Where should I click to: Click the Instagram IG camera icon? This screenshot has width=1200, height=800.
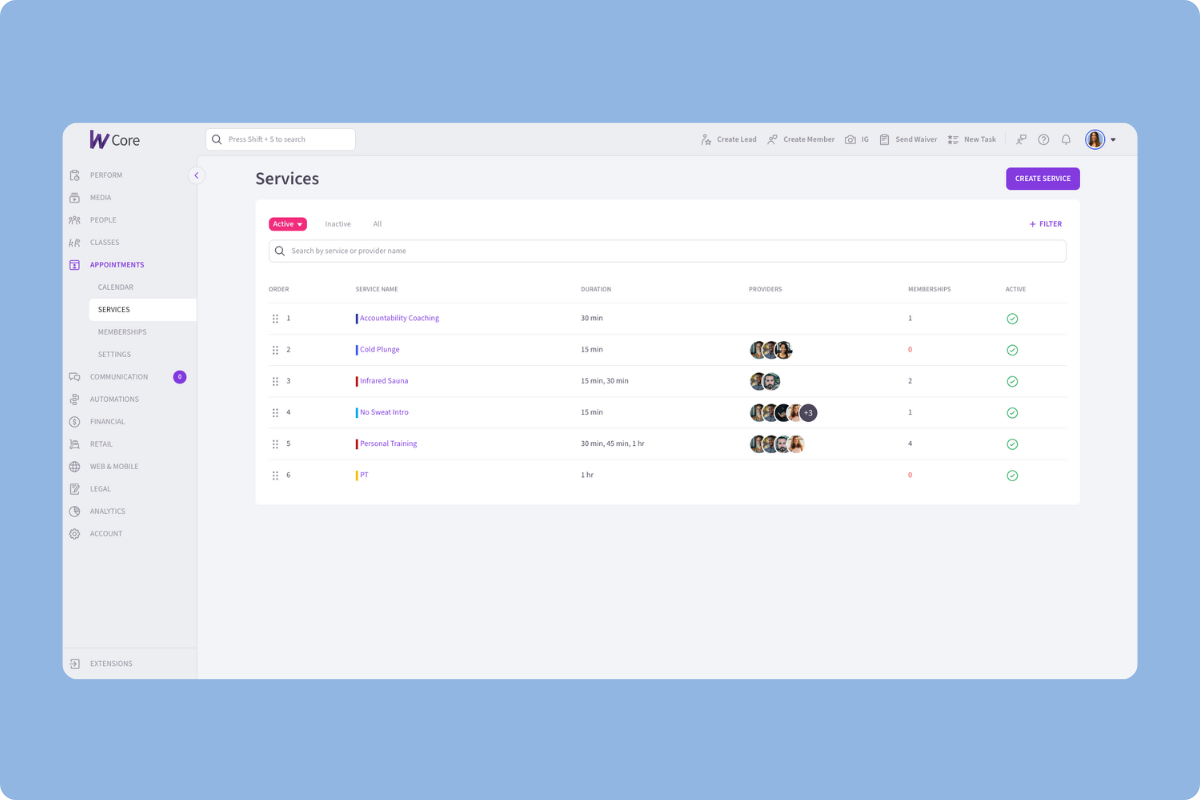point(850,140)
